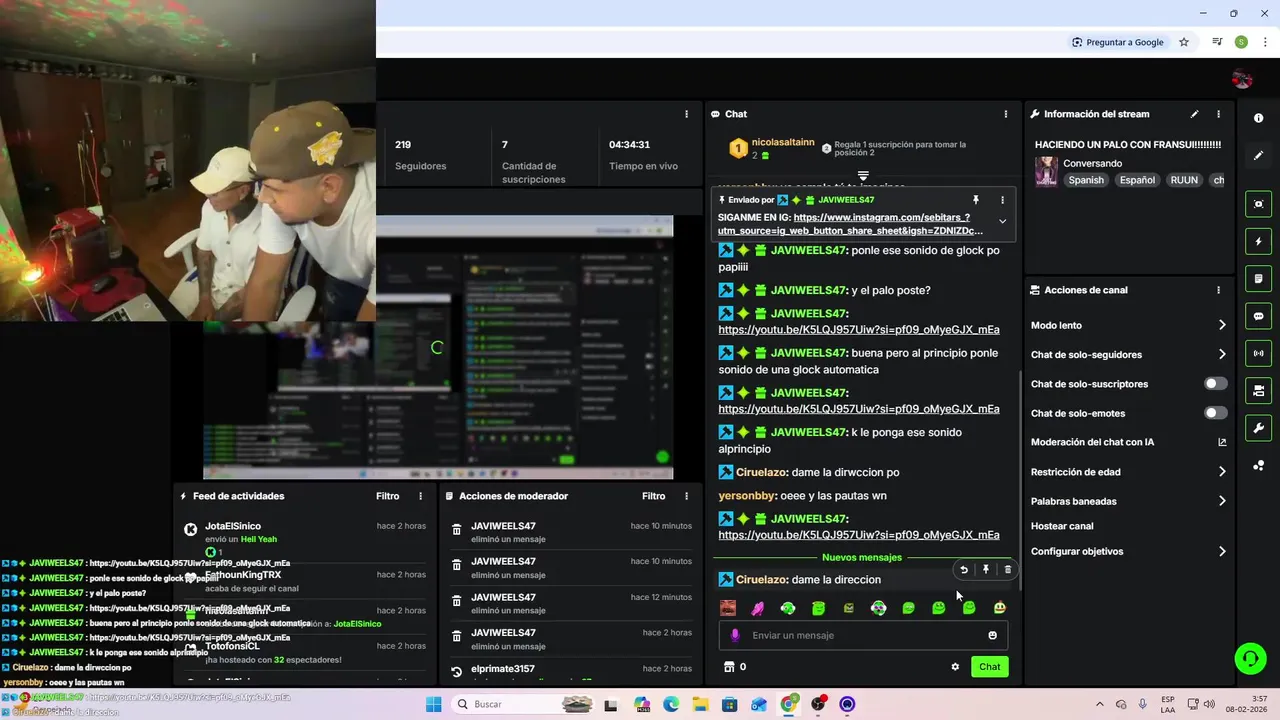Open Moderación del chat con IA
This screenshot has width=1280, height=720.
[x=1128, y=442]
